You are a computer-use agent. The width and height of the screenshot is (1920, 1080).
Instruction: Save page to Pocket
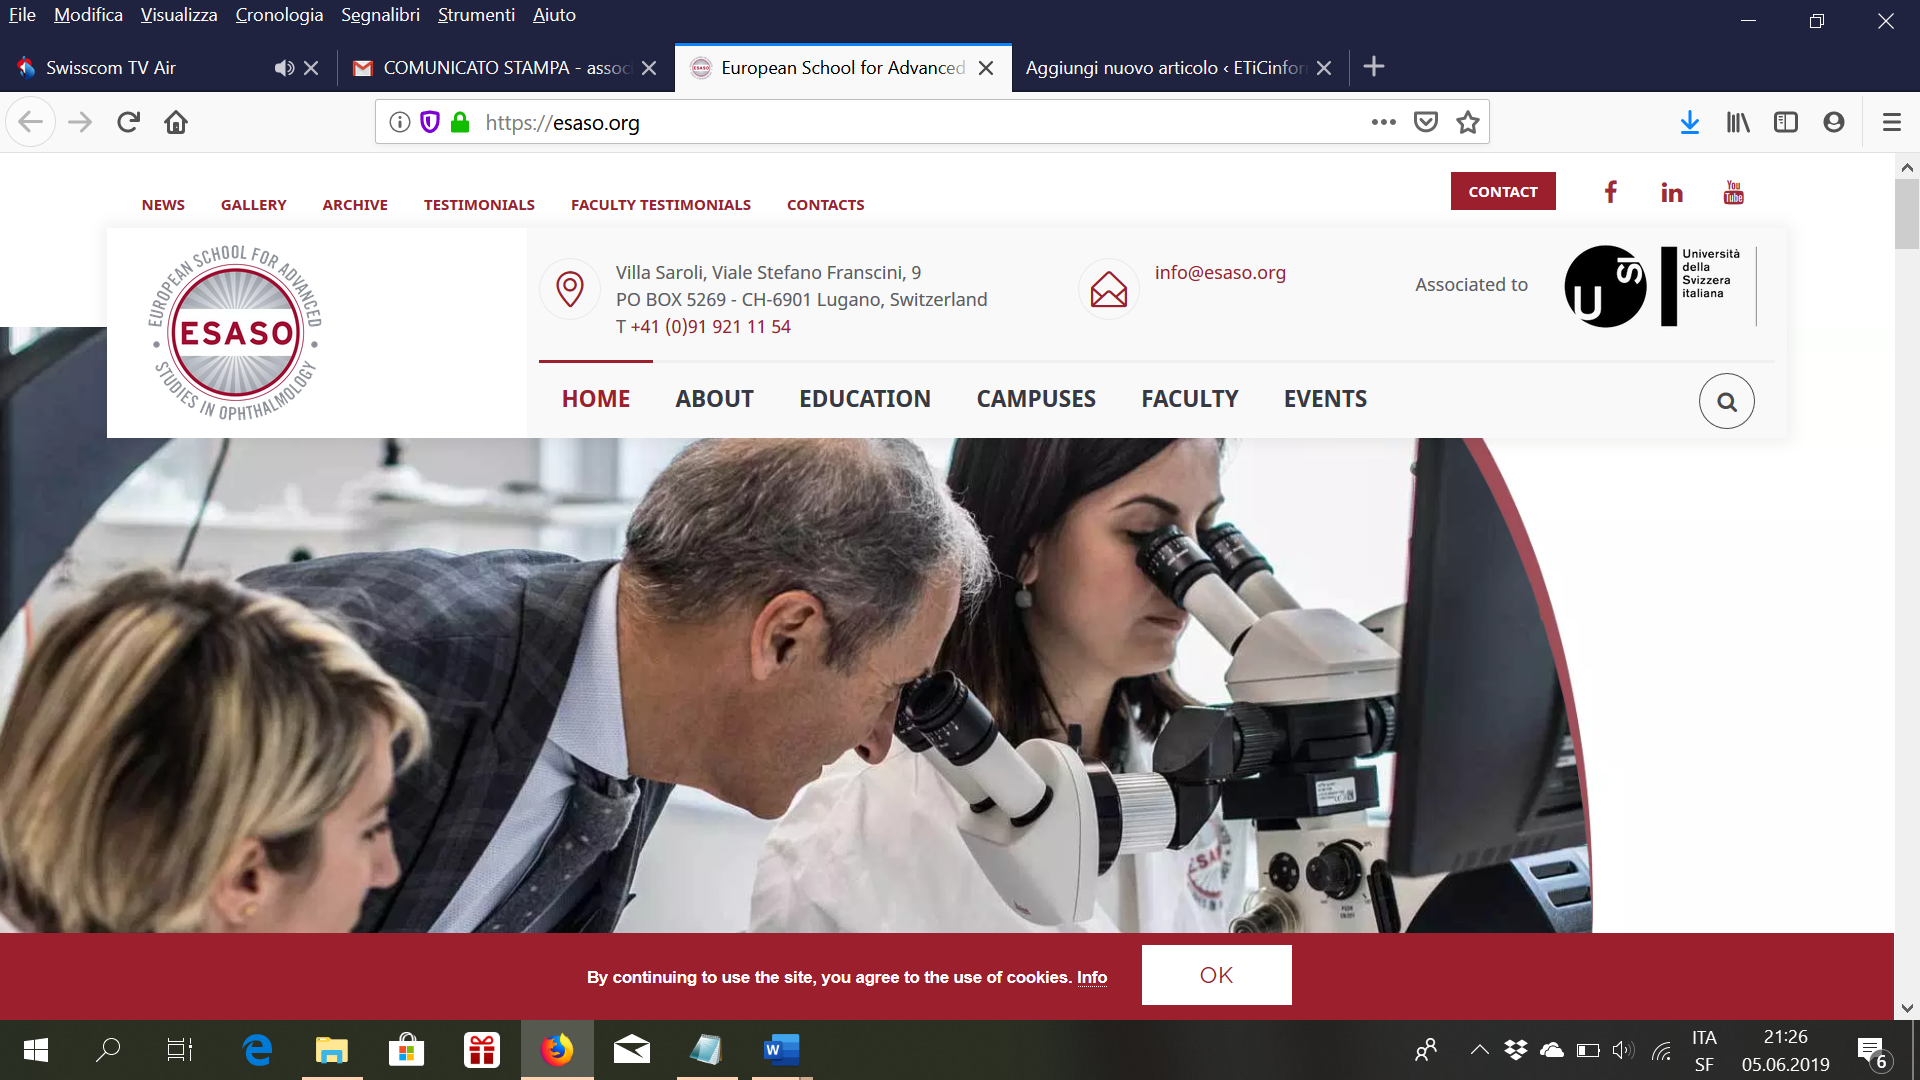click(x=1426, y=122)
